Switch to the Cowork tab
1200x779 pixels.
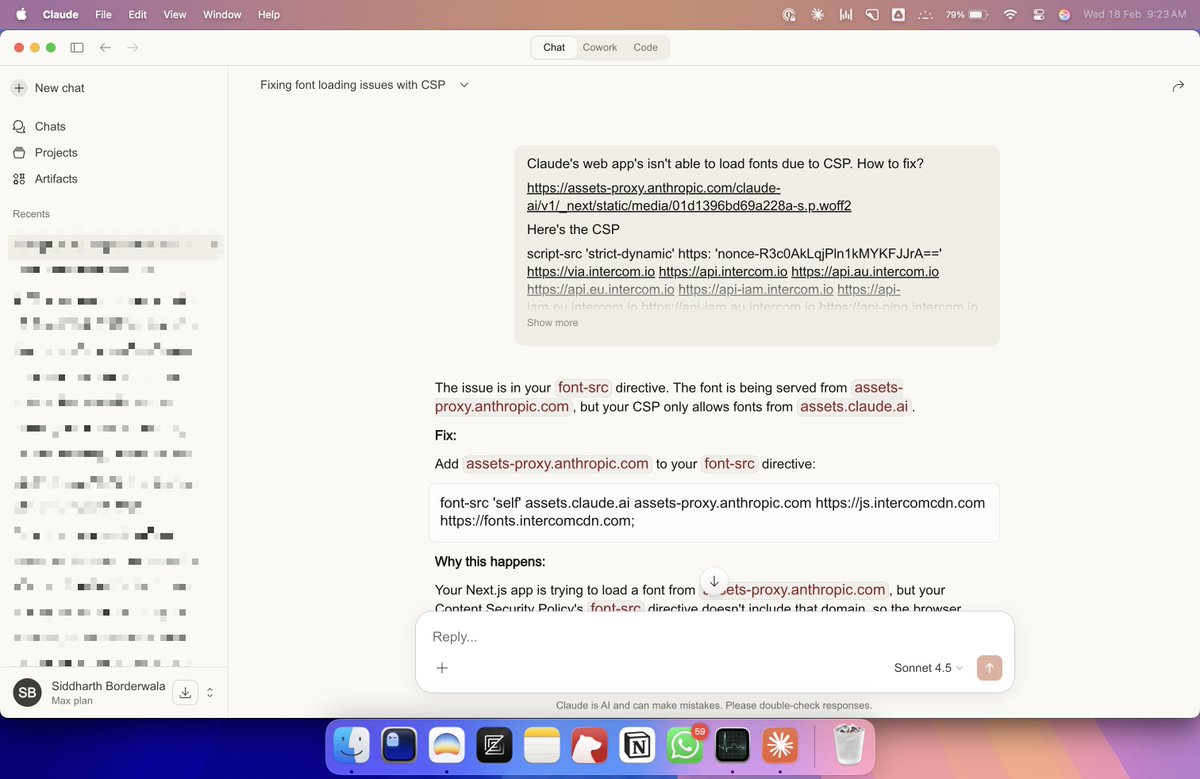pyautogui.click(x=600, y=47)
